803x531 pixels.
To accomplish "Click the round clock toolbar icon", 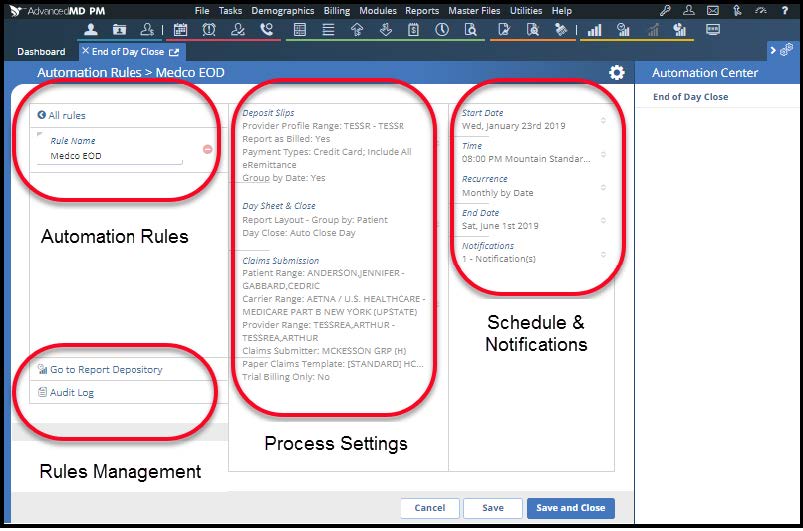I will pyautogui.click(x=442, y=30).
